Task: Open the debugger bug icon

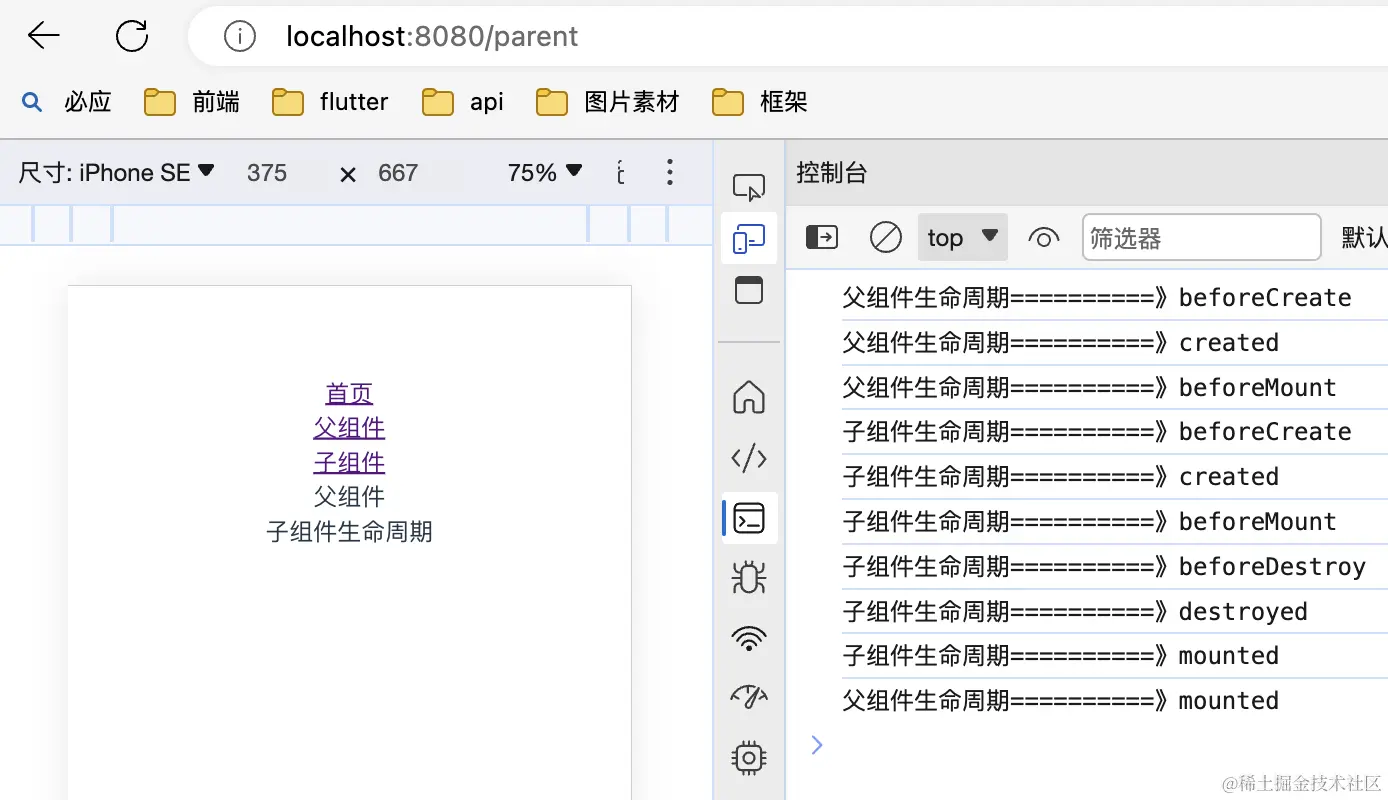Action: (748, 577)
